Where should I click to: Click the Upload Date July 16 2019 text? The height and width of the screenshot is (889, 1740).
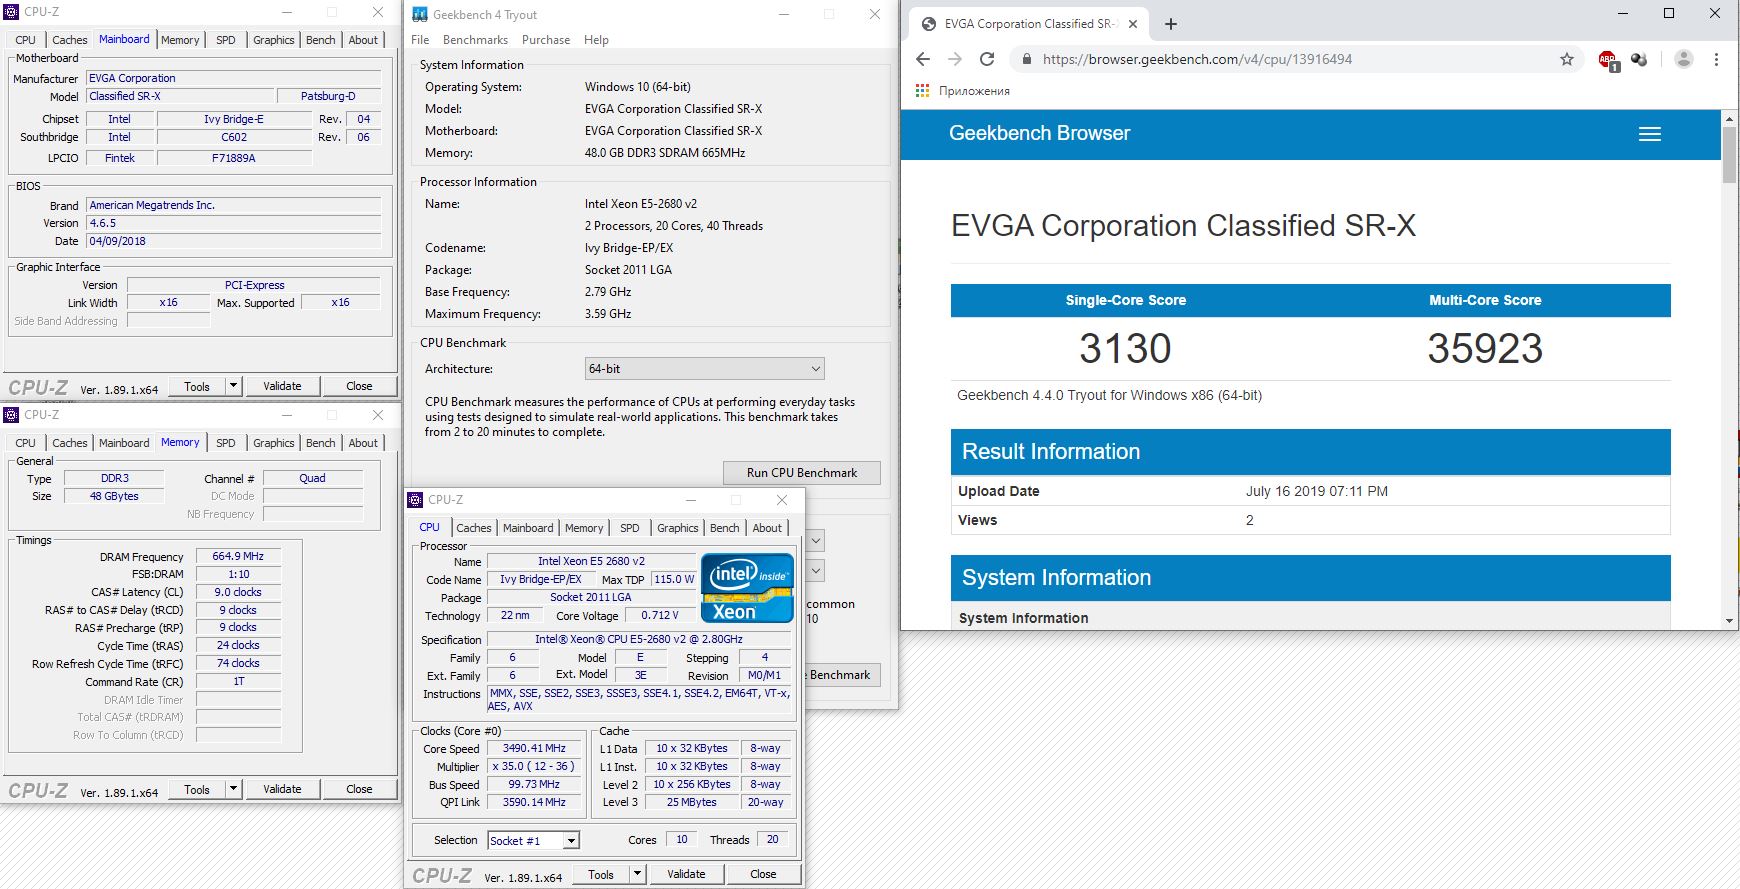click(x=1317, y=491)
